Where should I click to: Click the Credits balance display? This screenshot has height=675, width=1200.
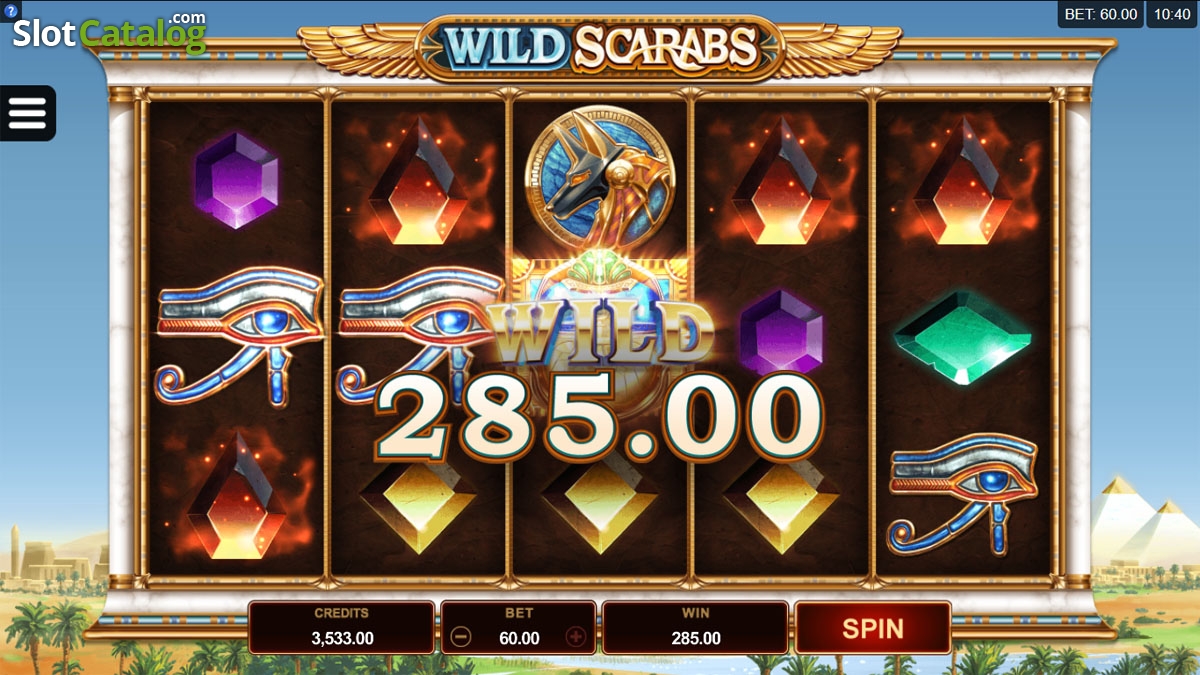[342, 628]
